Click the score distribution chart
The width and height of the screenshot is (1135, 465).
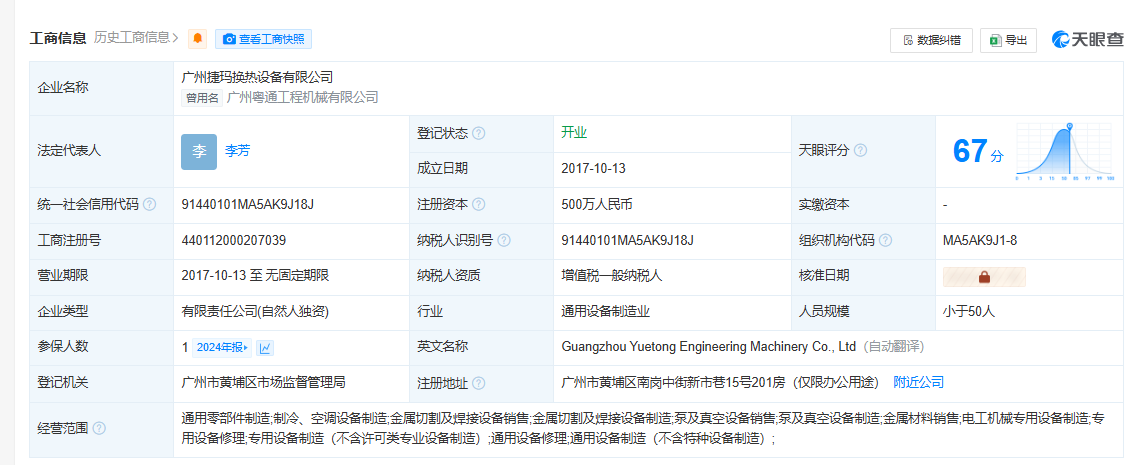1064,151
